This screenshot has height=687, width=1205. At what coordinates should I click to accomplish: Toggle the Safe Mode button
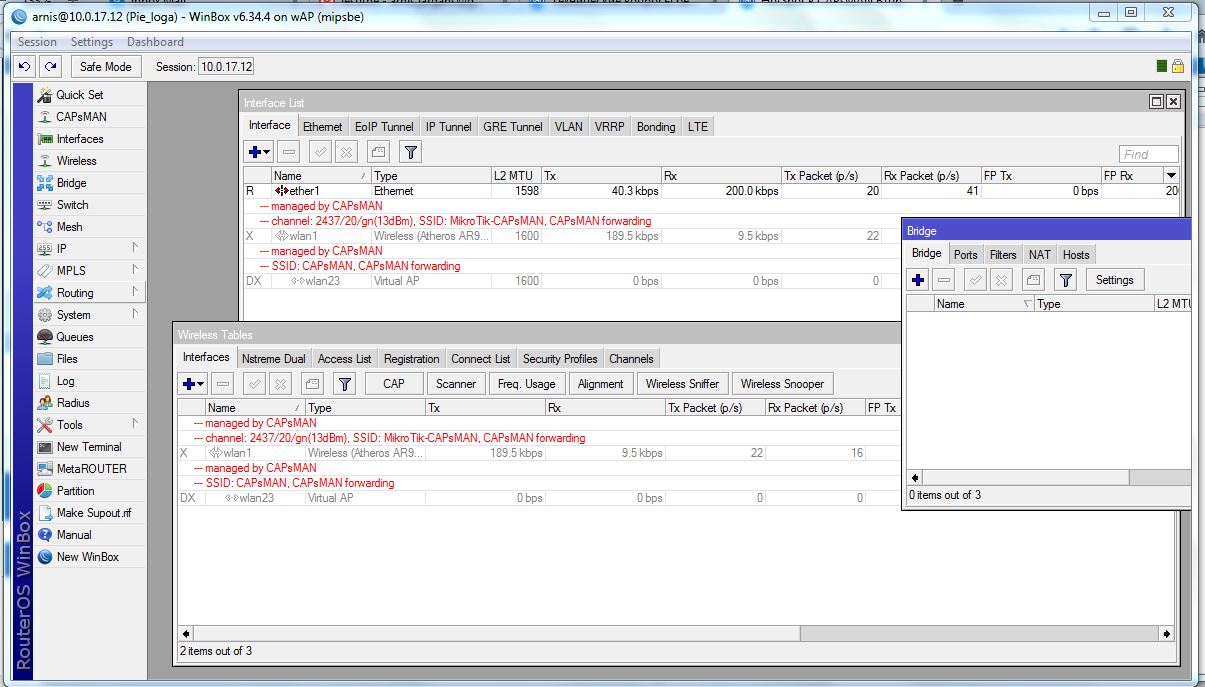click(105, 67)
